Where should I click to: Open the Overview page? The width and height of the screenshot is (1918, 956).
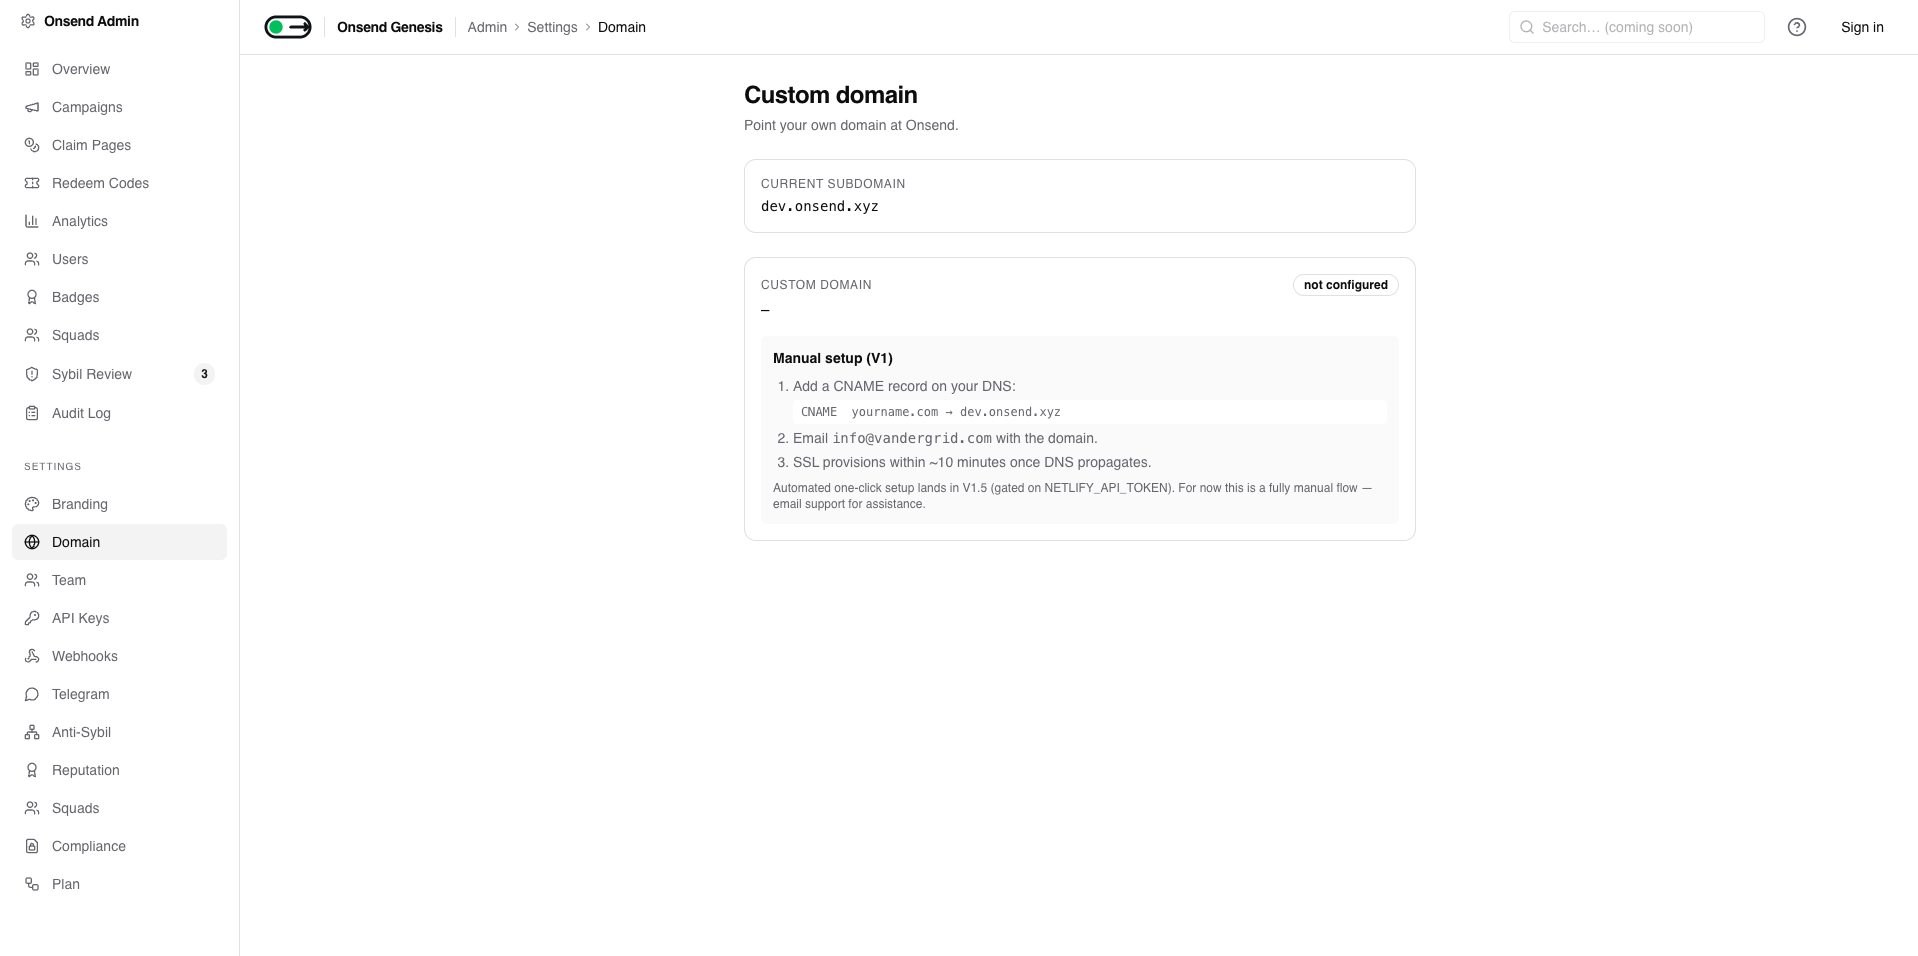coord(119,69)
